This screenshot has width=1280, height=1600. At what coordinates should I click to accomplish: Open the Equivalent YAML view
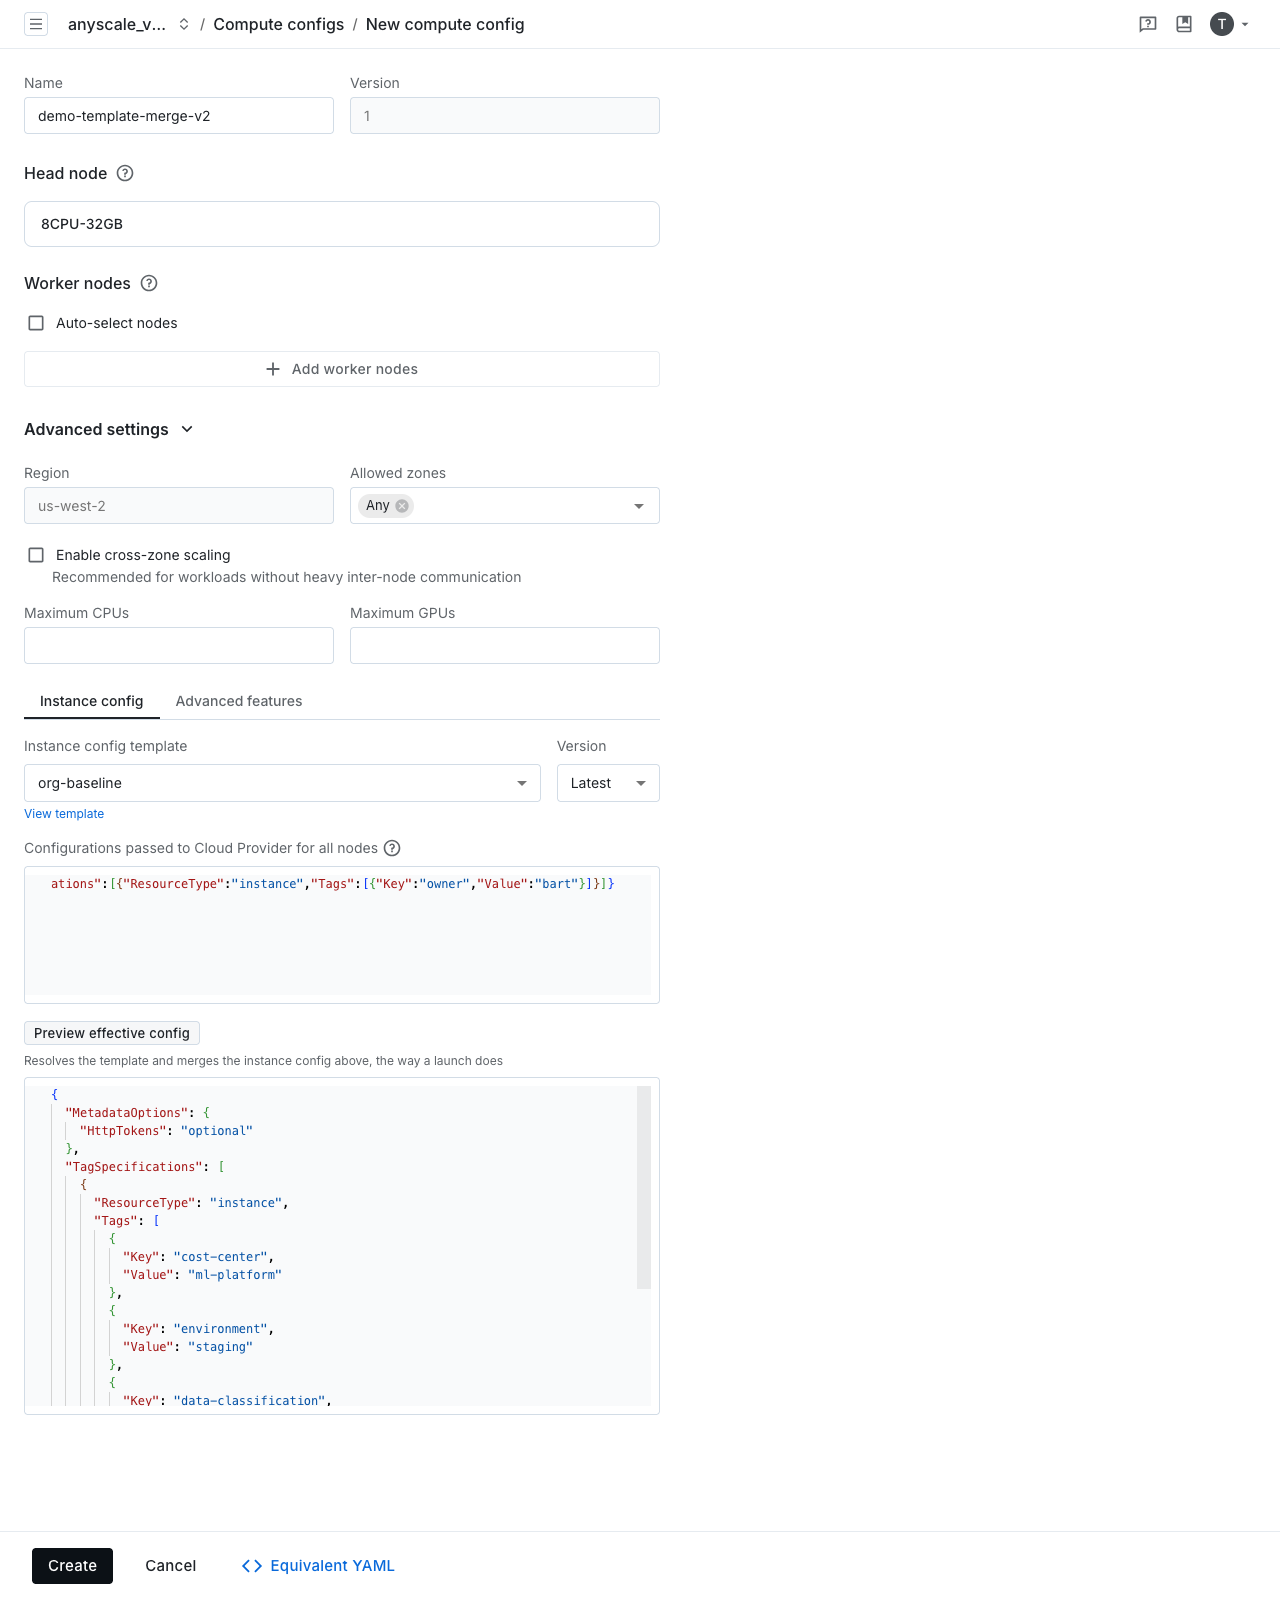[x=318, y=1566]
